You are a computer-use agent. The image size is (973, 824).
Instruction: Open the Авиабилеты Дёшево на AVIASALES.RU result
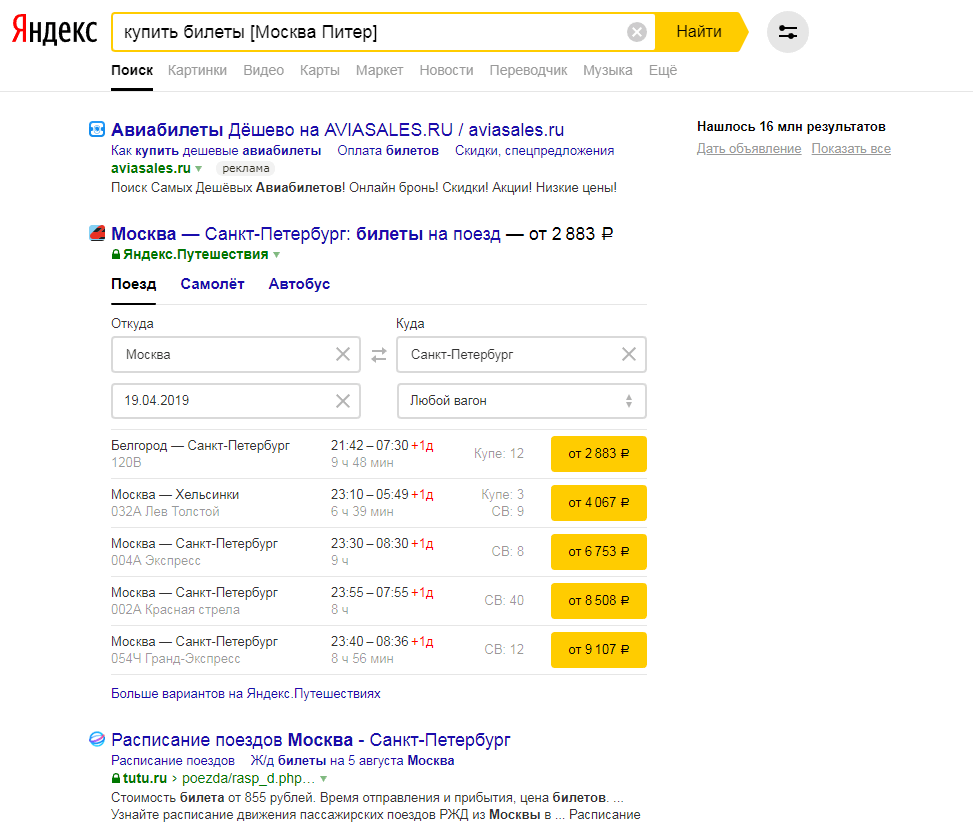coord(338,130)
